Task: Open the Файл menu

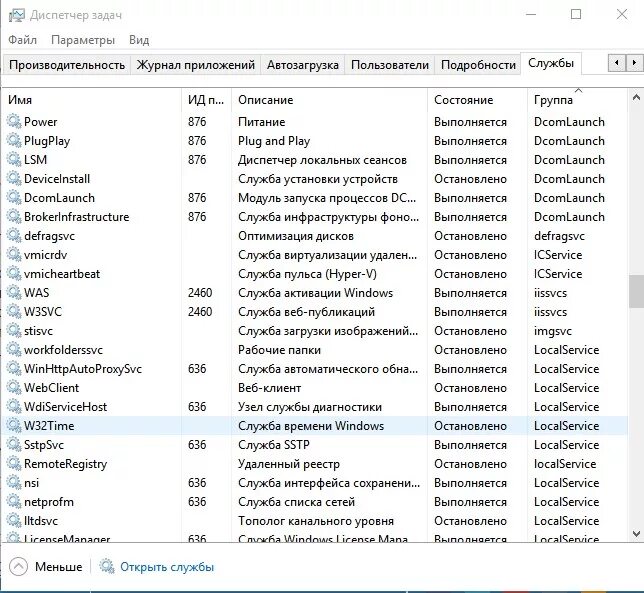Action: 23,40
